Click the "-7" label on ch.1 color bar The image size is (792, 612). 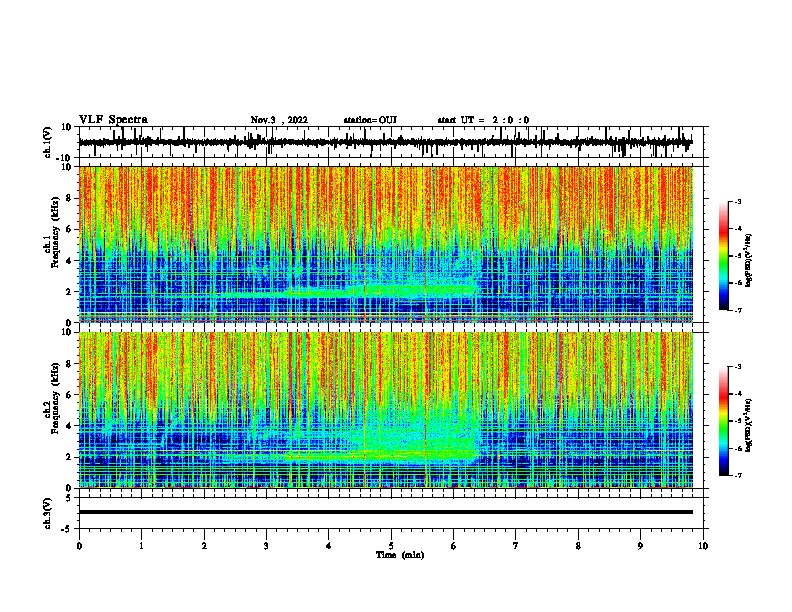[x=737, y=310]
